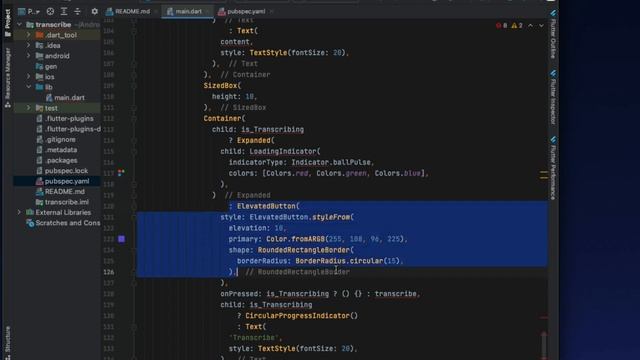The image size is (640, 360).
Task: Click the .dart_tool folder icon
Action: click(40, 35)
